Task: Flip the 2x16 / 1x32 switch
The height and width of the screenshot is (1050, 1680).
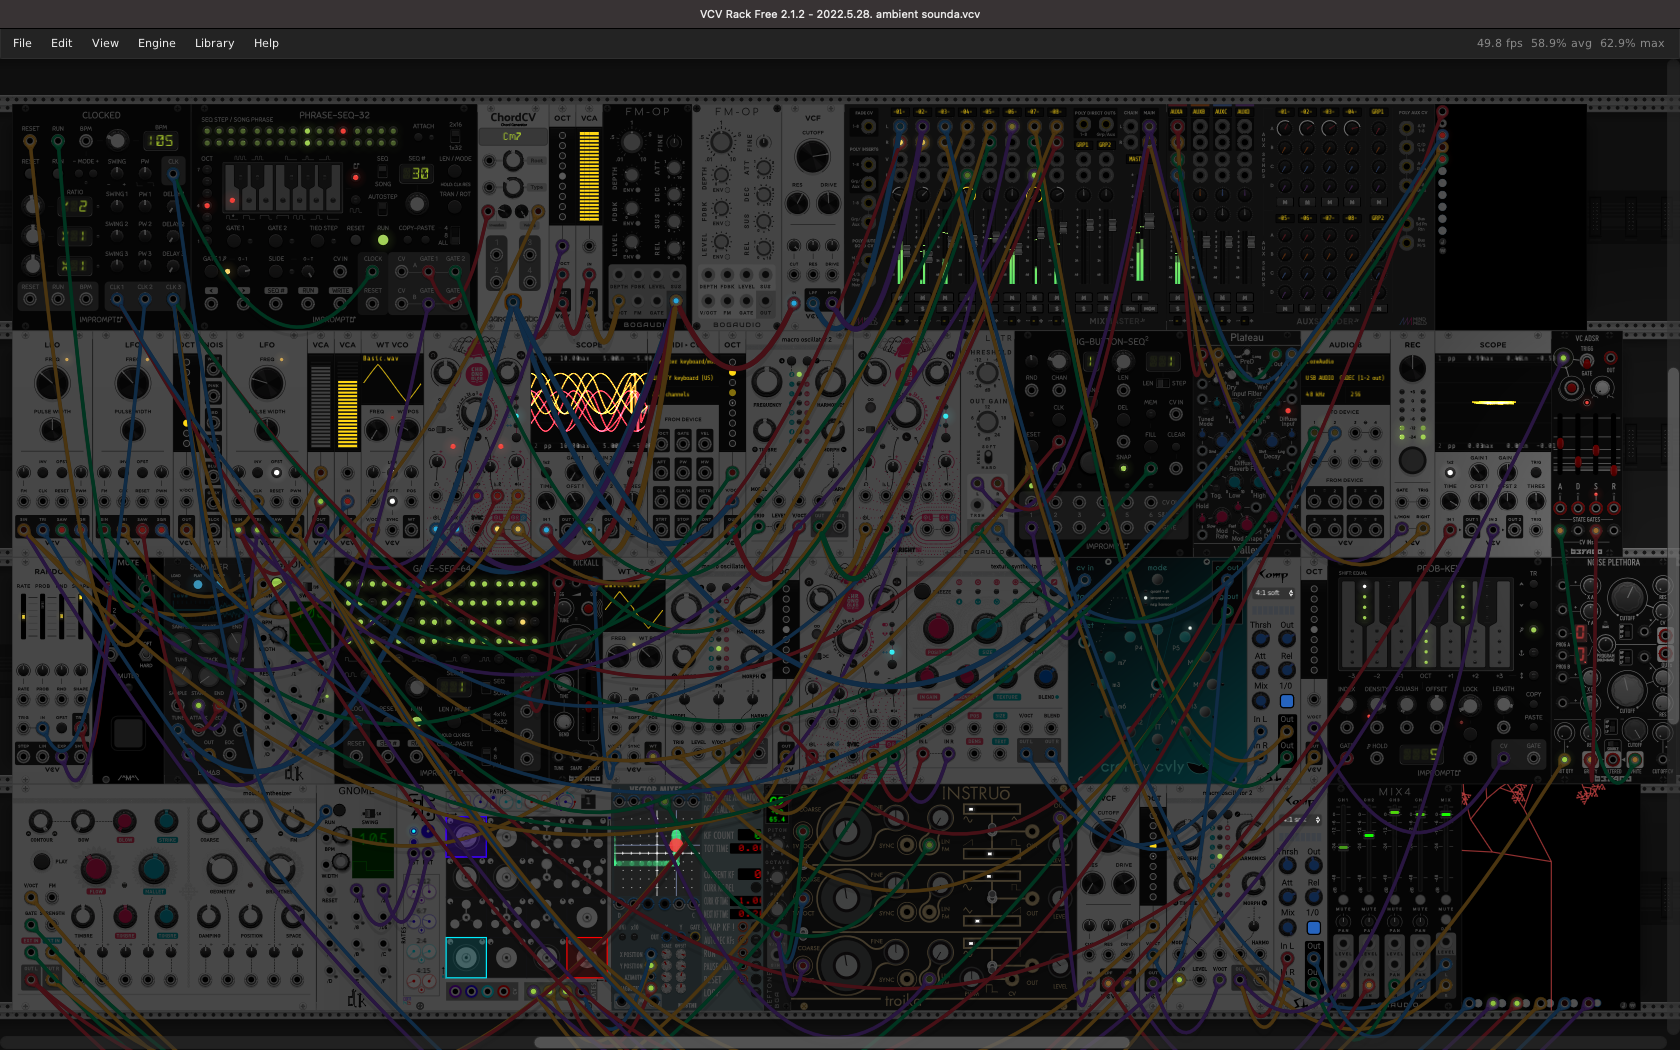Action: (455, 135)
